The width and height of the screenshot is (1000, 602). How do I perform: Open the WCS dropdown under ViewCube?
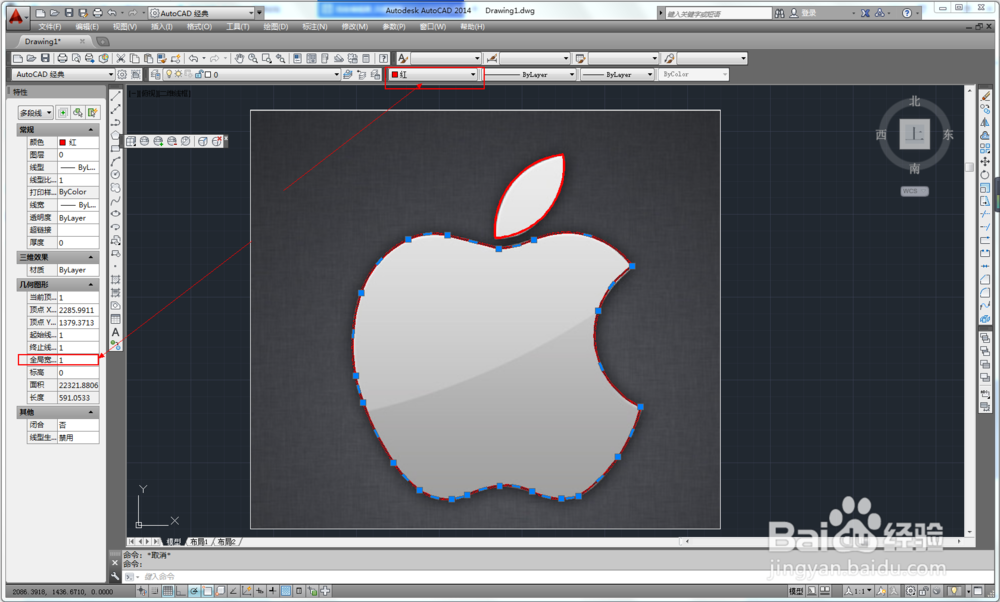(915, 191)
